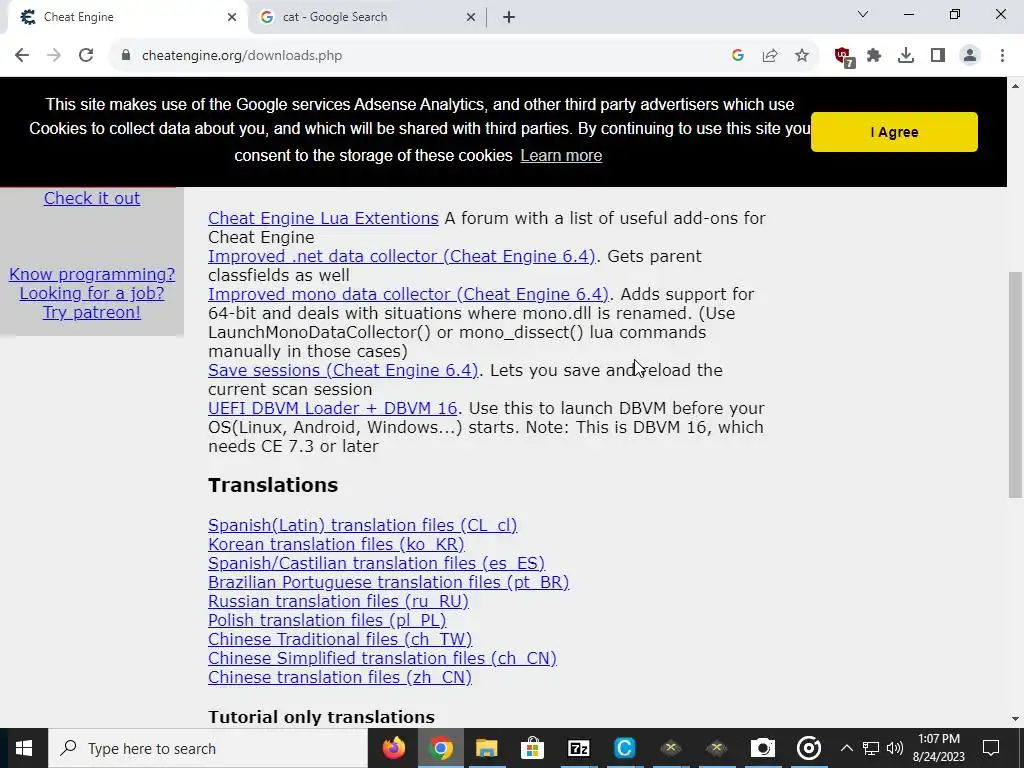Download Improved .net data collector
The image size is (1024, 768).
pyautogui.click(x=402, y=256)
